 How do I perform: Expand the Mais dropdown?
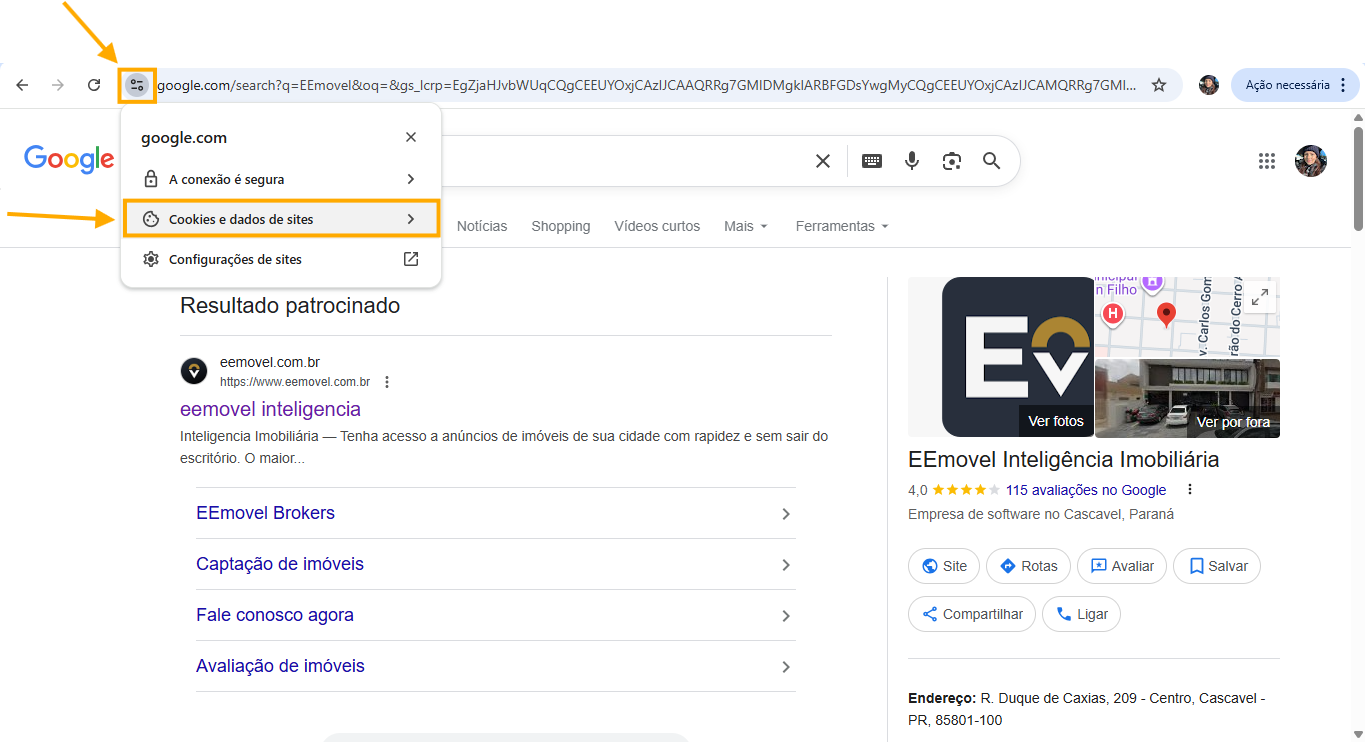click(x=746, y=226)
